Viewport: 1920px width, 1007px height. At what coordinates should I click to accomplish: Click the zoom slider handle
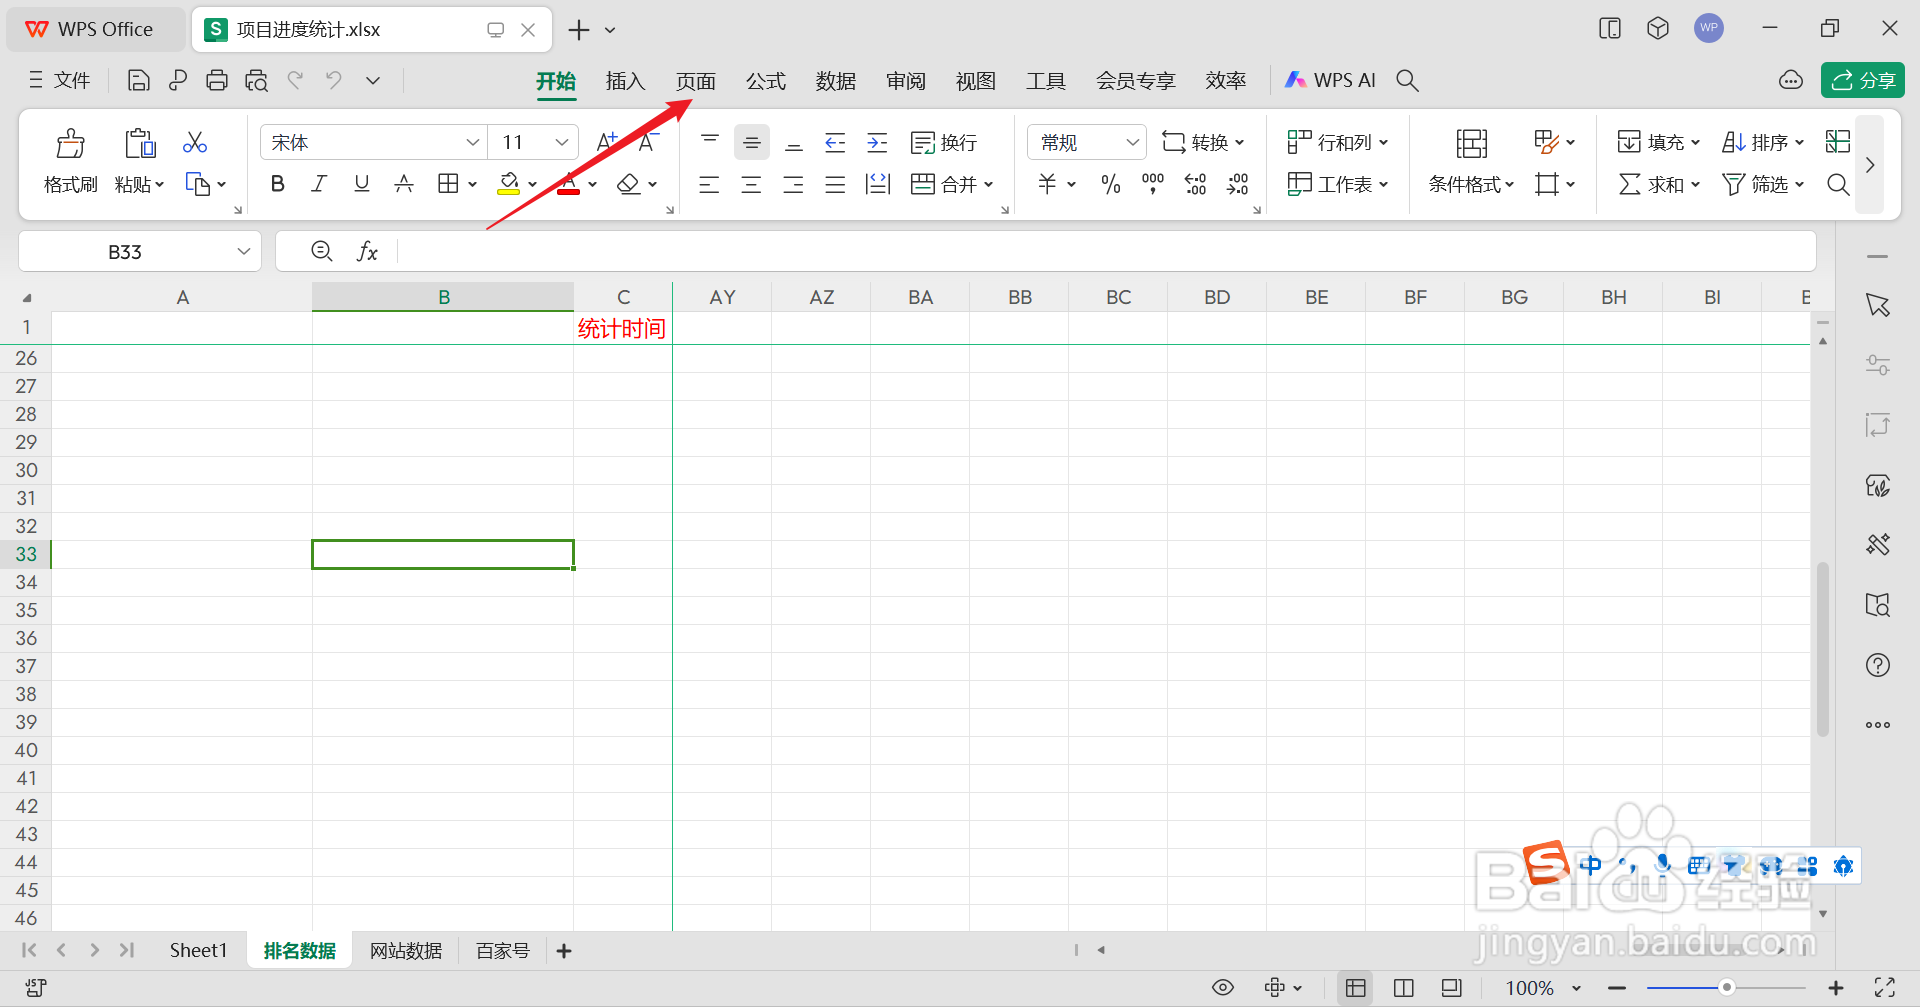(x=1726, y=988)
